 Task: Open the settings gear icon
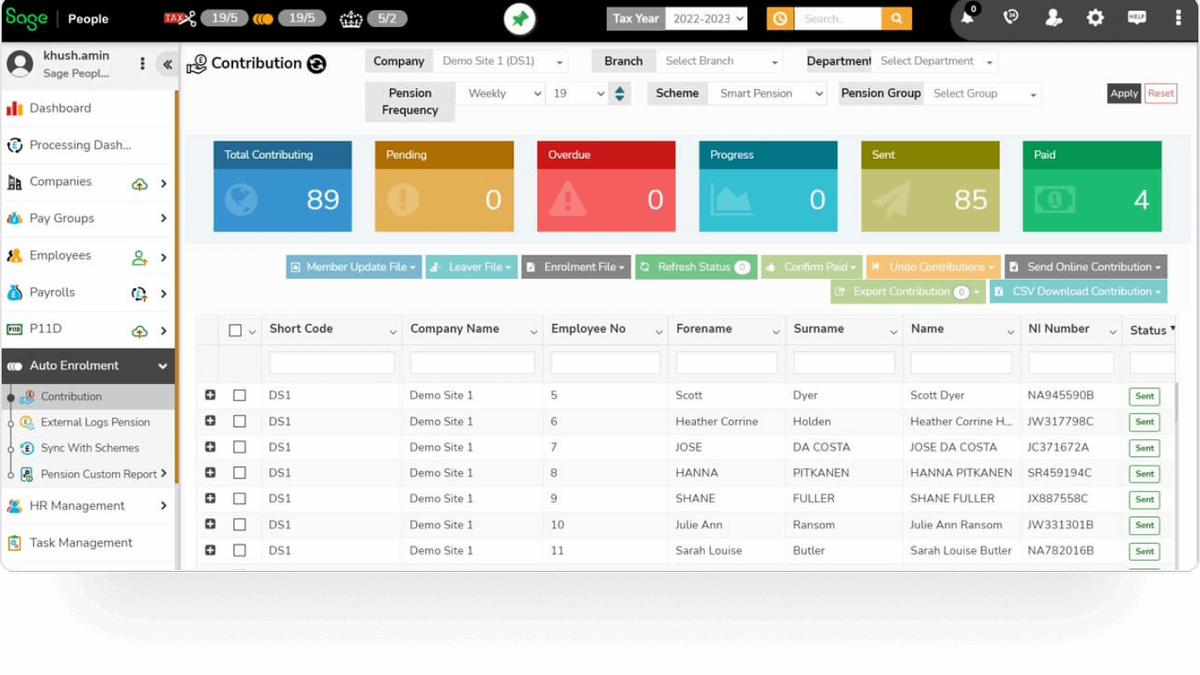[x=1095, y=17]
